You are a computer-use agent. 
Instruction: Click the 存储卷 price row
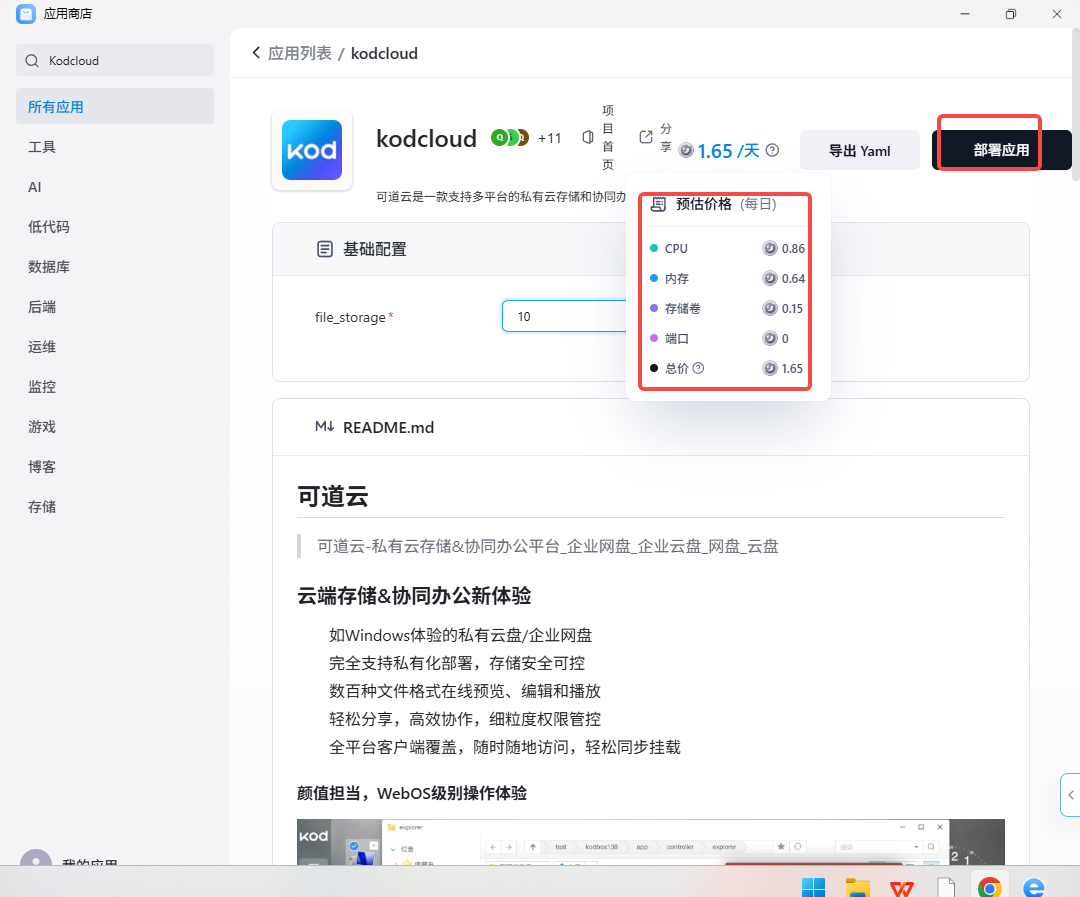[x=727, y=309]
